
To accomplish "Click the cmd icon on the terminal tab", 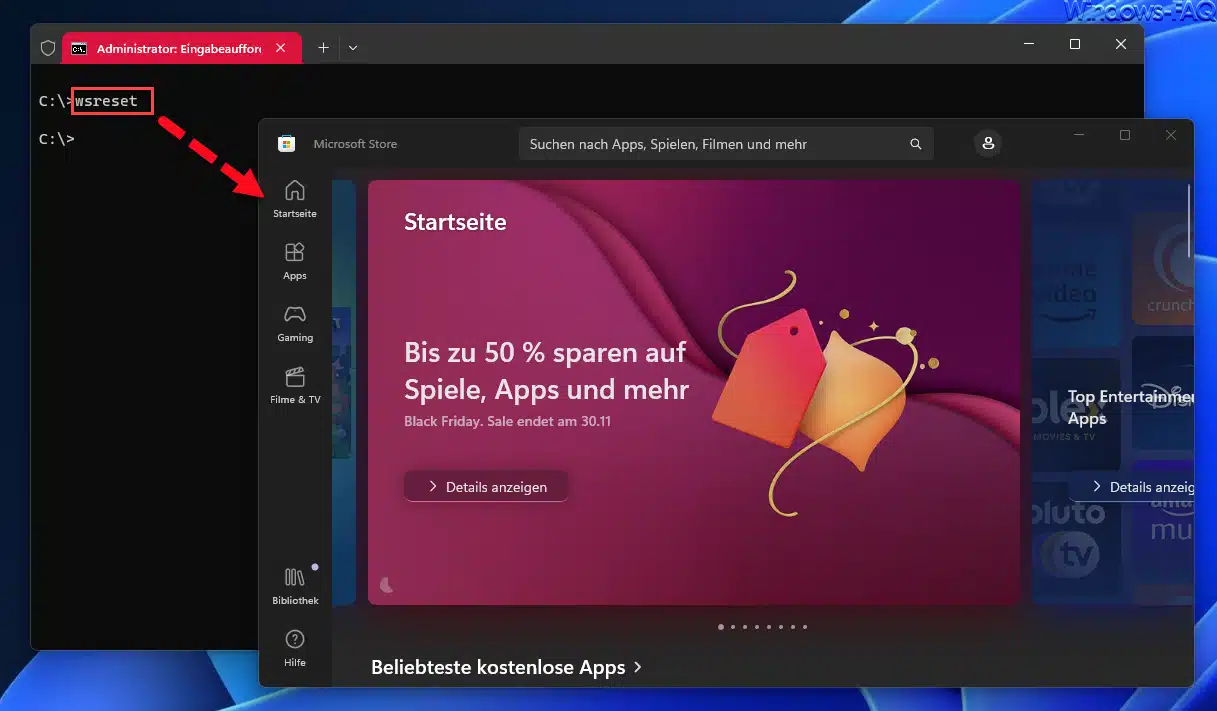I will 79,48.
